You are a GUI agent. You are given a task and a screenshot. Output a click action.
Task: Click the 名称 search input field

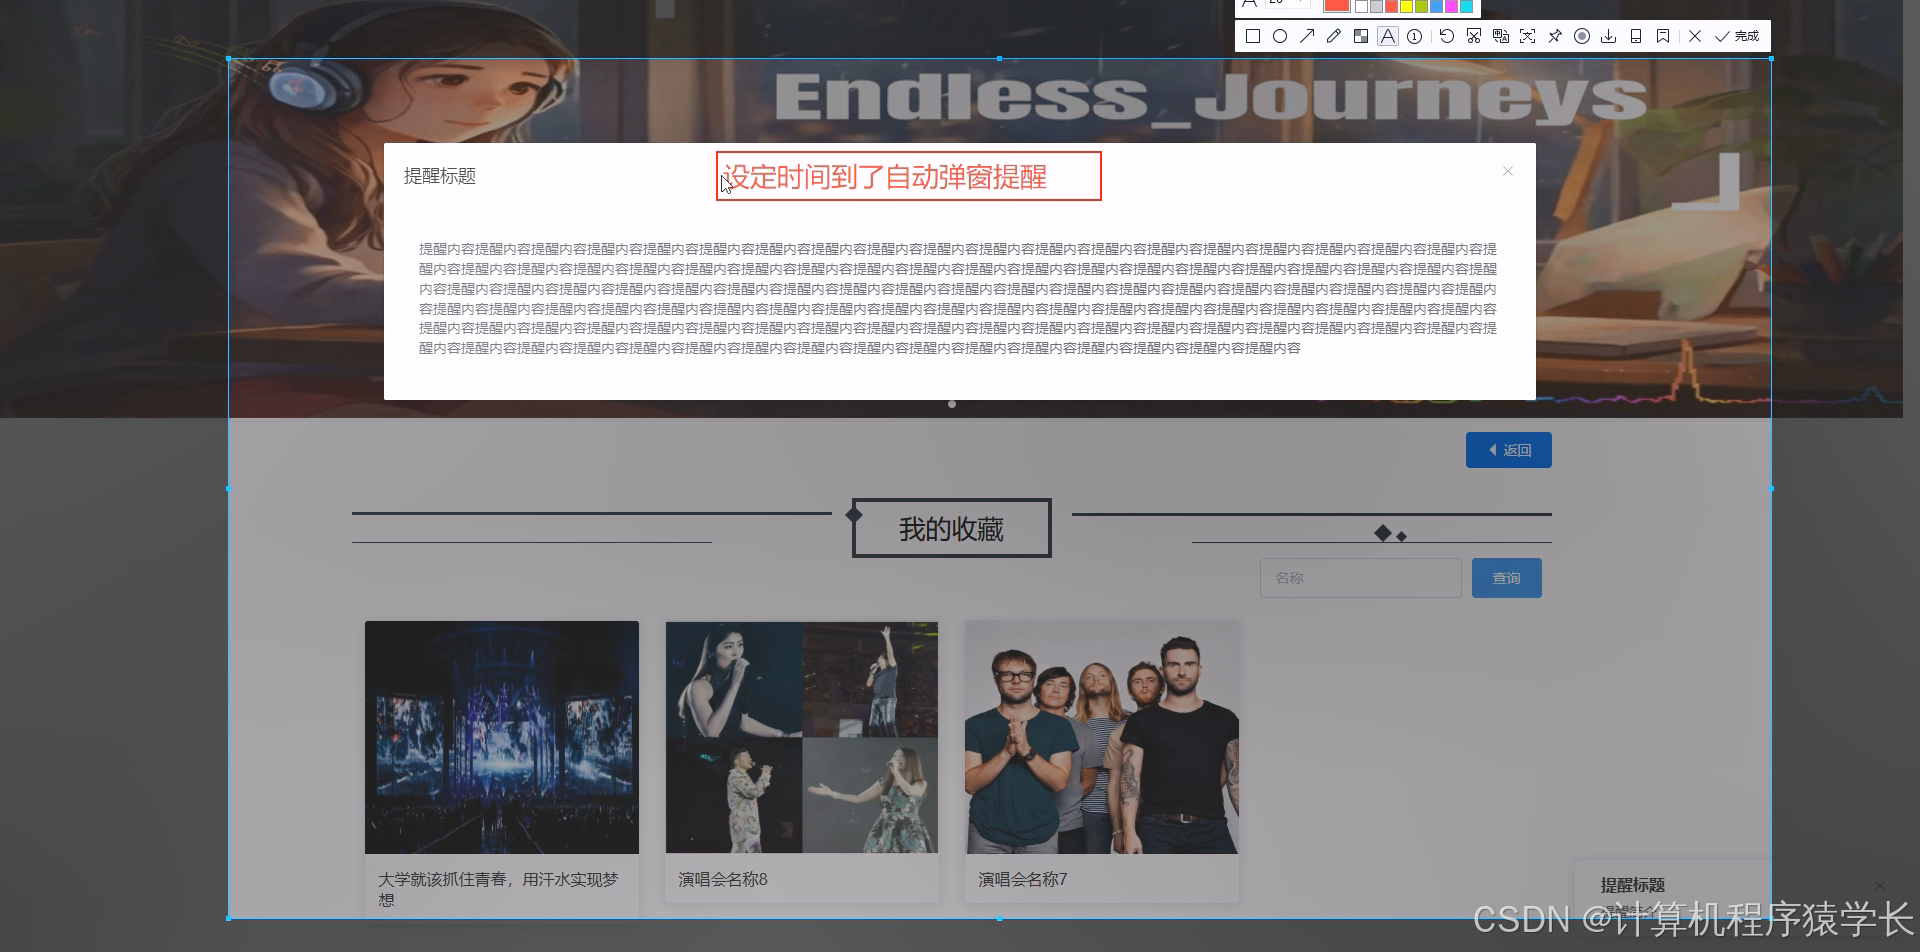[1360, 577]
